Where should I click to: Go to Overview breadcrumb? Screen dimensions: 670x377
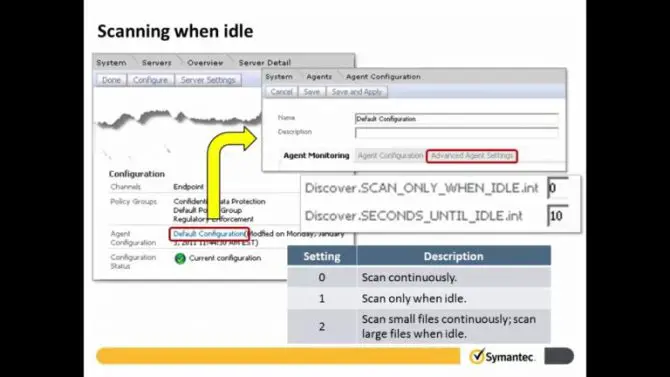(x=205, y=62)
